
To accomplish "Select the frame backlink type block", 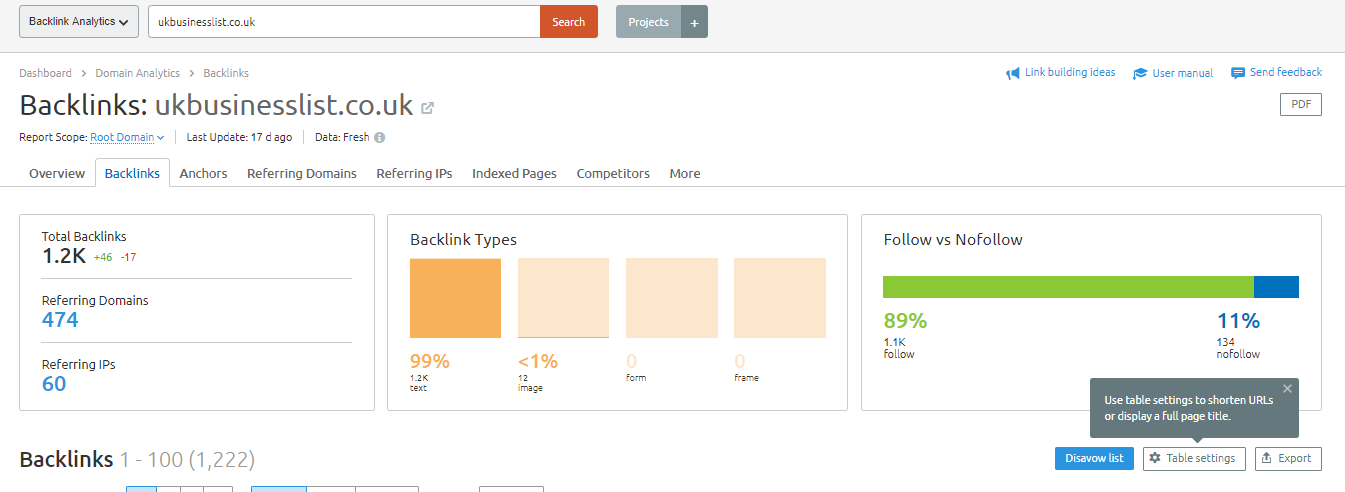I will pyautogui.click(x=780, y=298).
